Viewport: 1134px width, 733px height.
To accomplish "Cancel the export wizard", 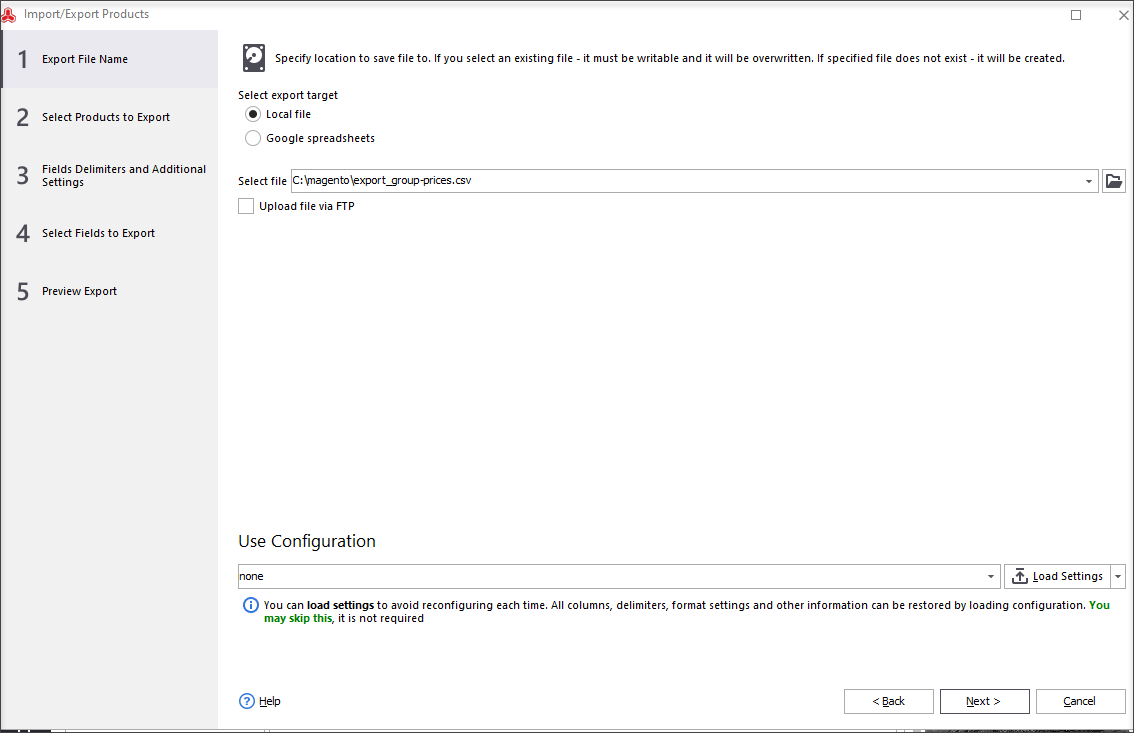I will click(x=1080, y=701).
